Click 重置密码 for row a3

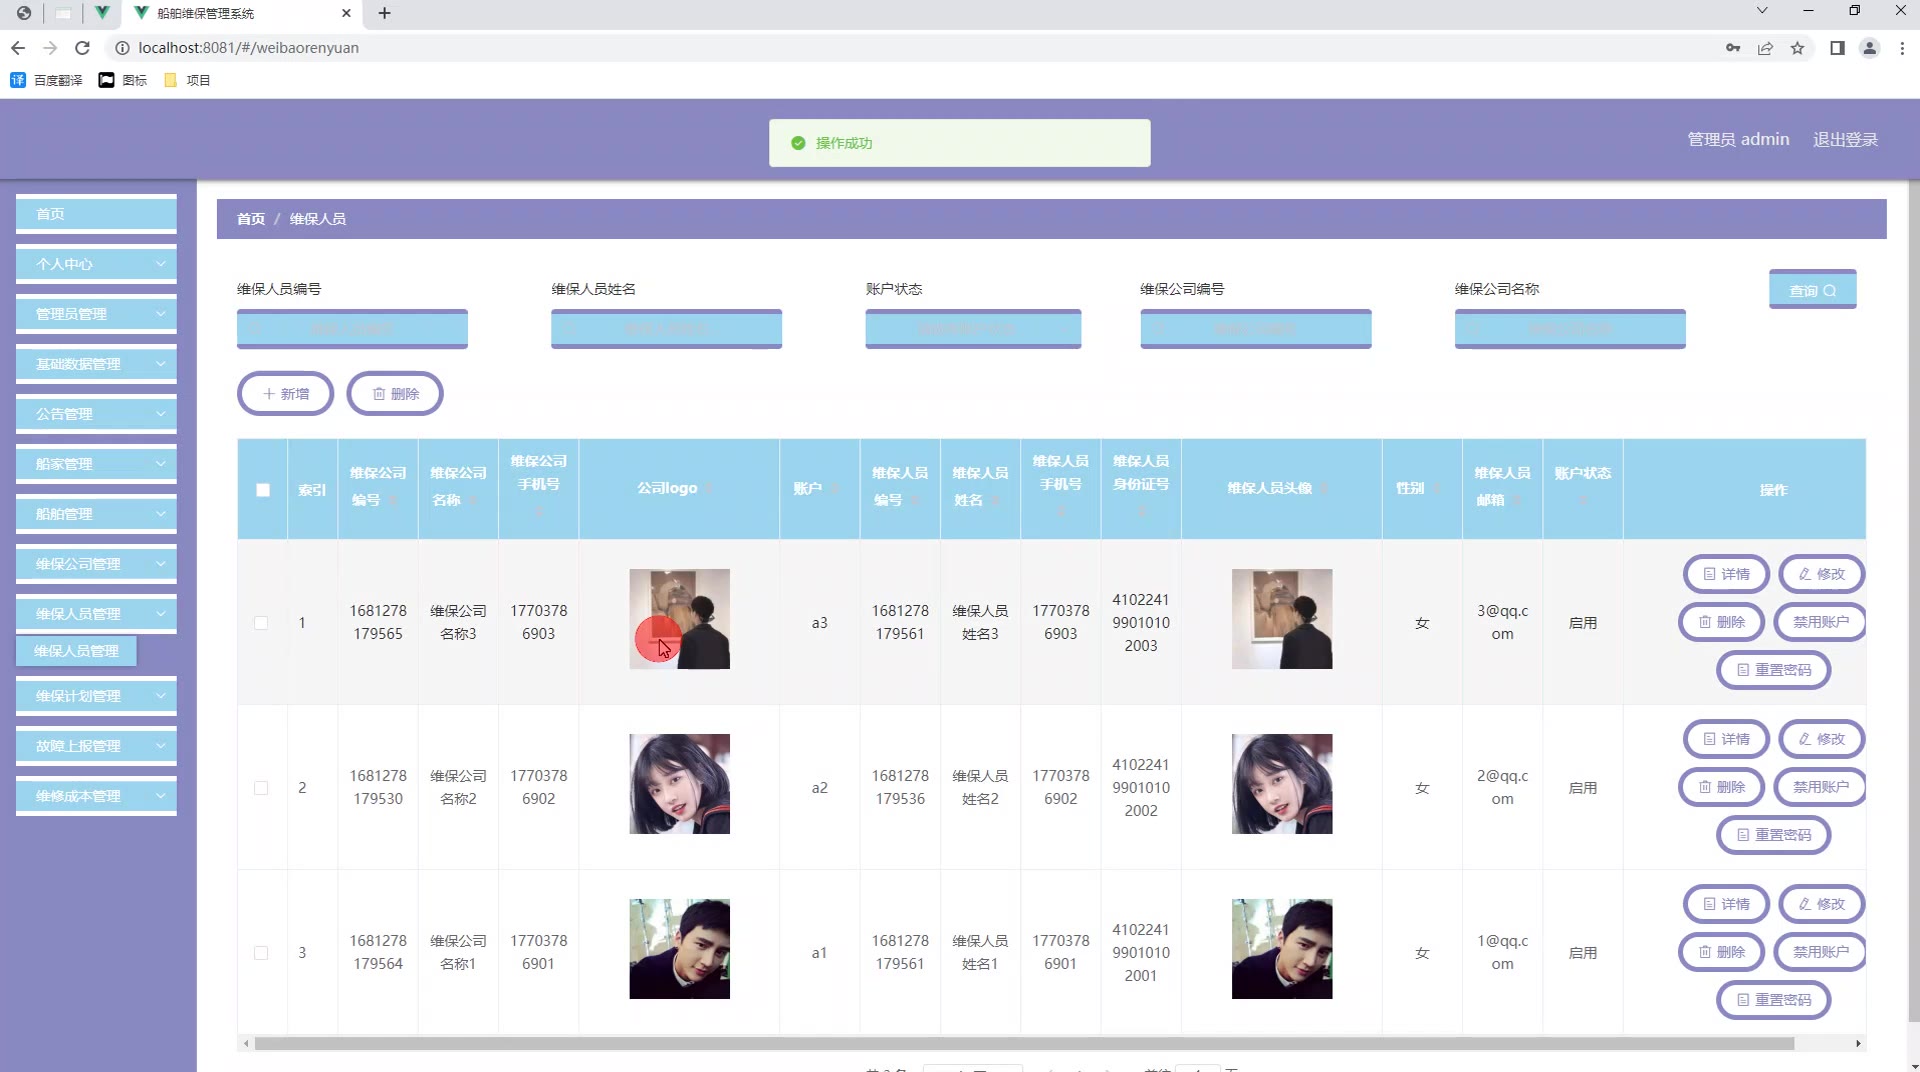[x=1773, y=670]
